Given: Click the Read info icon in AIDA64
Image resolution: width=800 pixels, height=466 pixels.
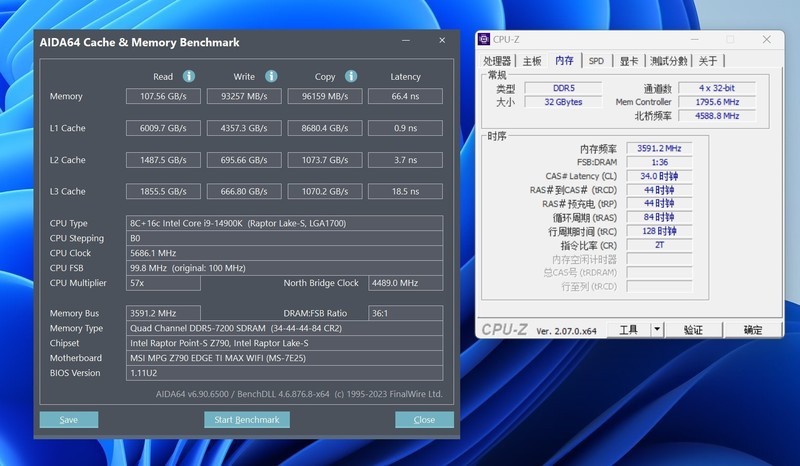Looking at the screenshot, I should [x=189, y=76].
